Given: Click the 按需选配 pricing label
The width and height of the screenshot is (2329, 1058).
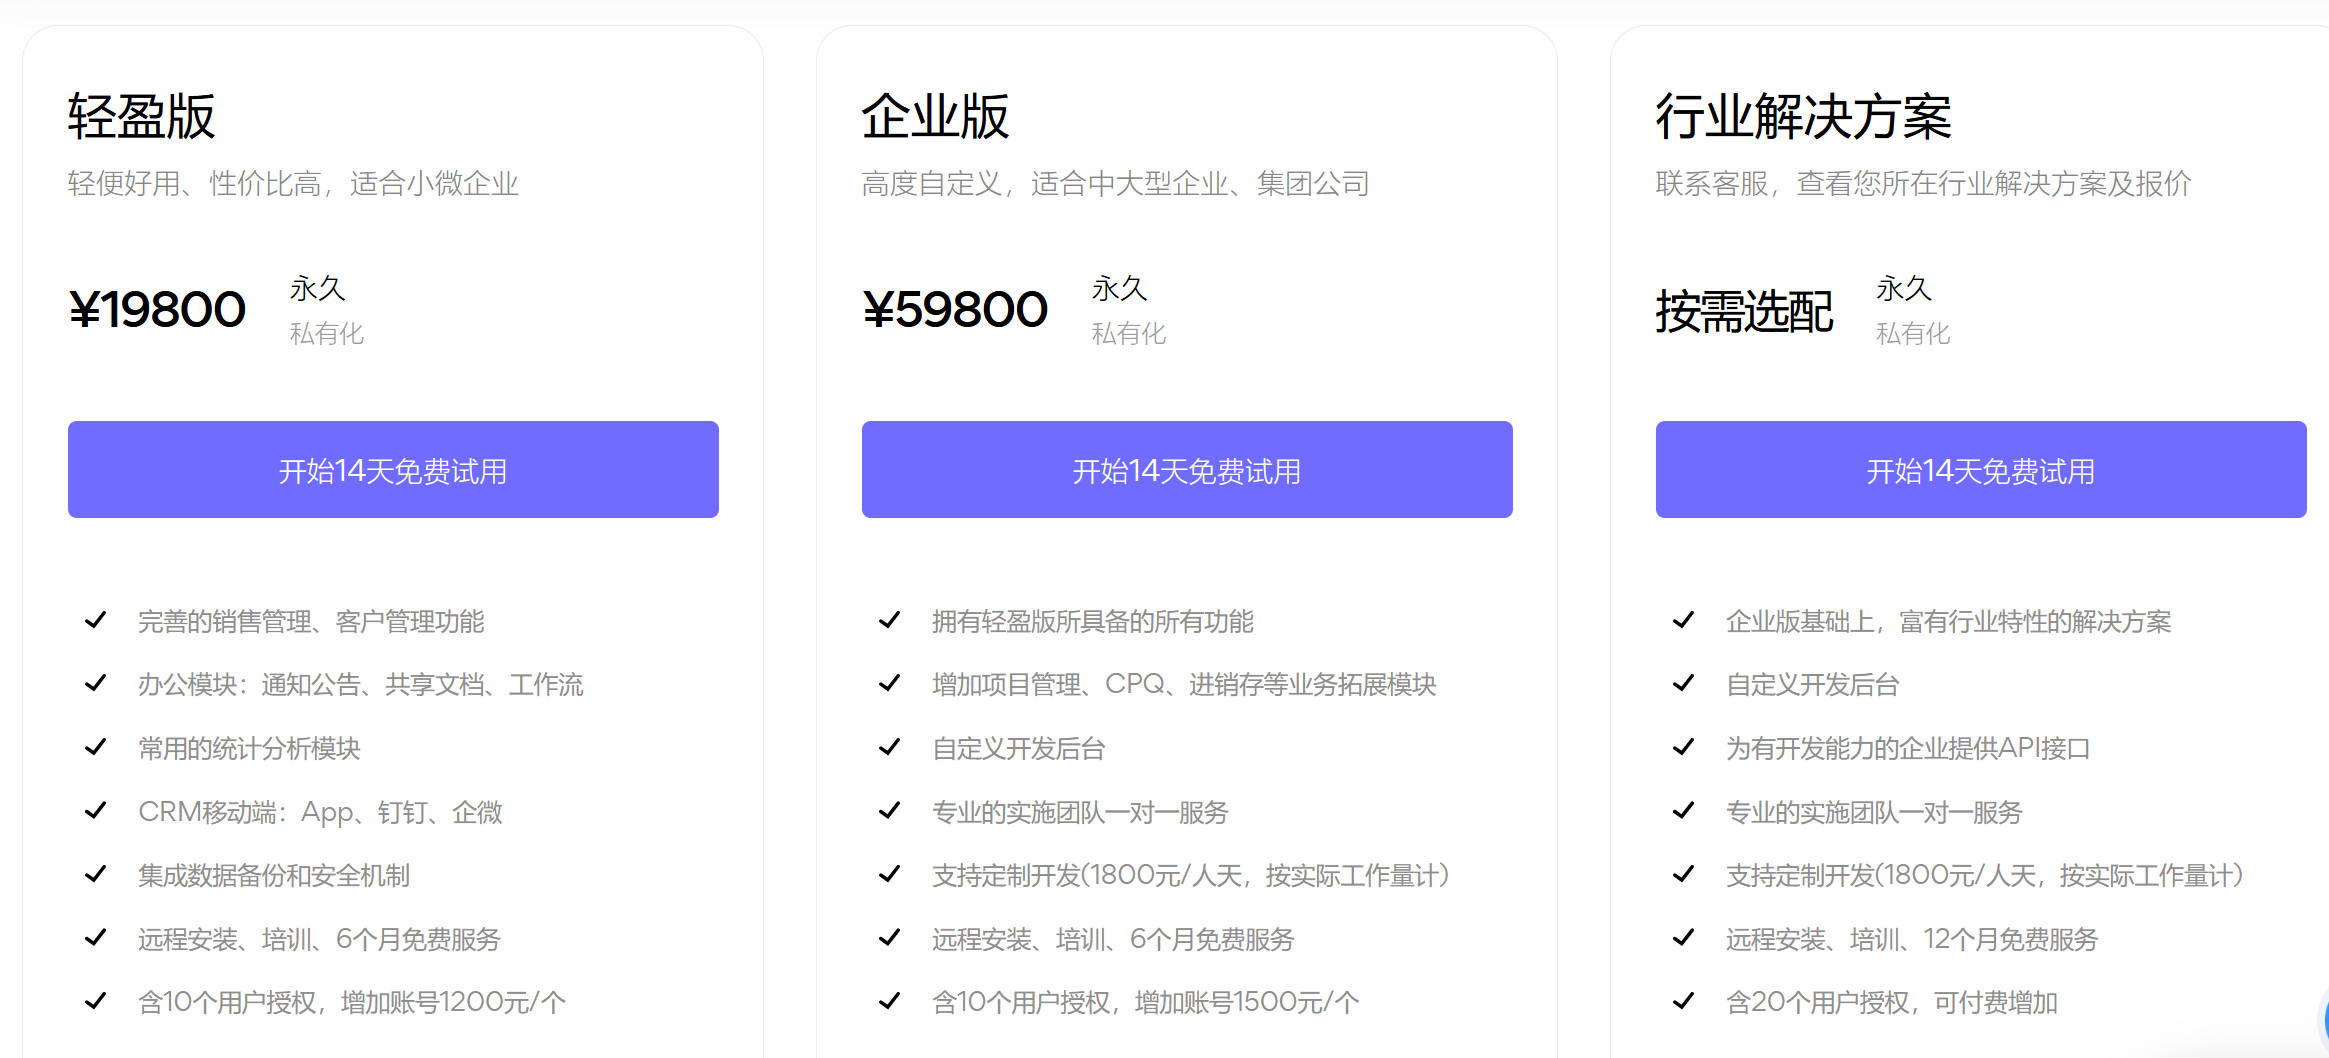Looking at the screenshot, I should (1744, 311).
